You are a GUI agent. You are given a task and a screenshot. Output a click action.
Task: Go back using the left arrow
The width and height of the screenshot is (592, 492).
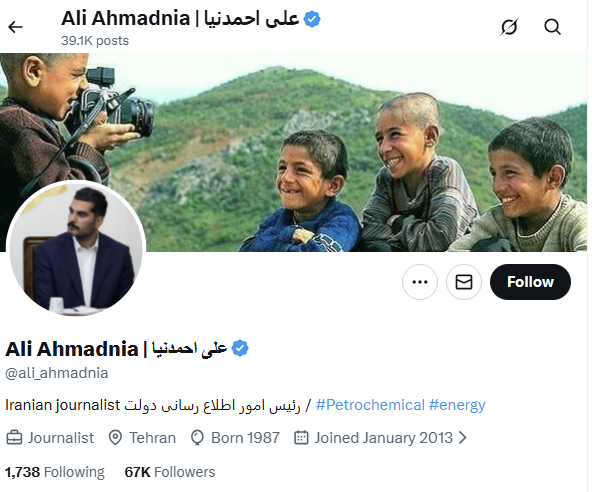15,27
